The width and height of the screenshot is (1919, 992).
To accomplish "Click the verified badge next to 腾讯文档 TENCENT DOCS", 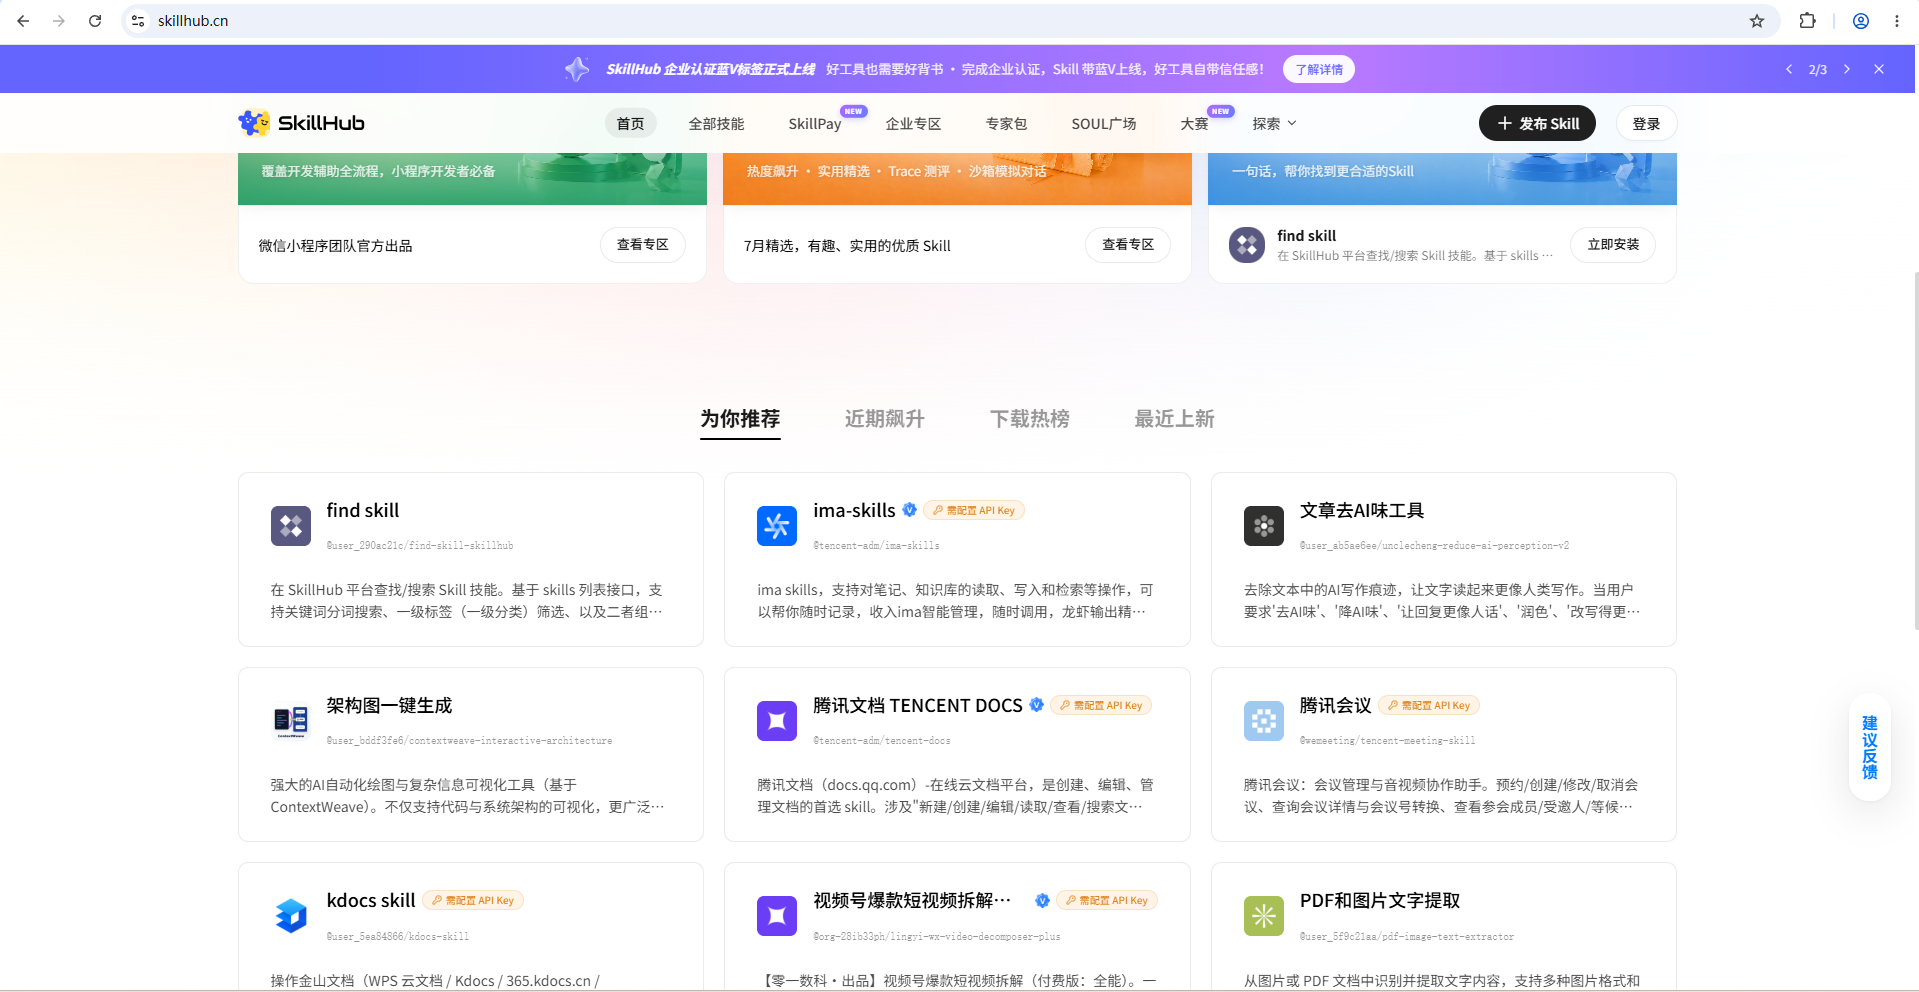I will [x=1037, y=705].
